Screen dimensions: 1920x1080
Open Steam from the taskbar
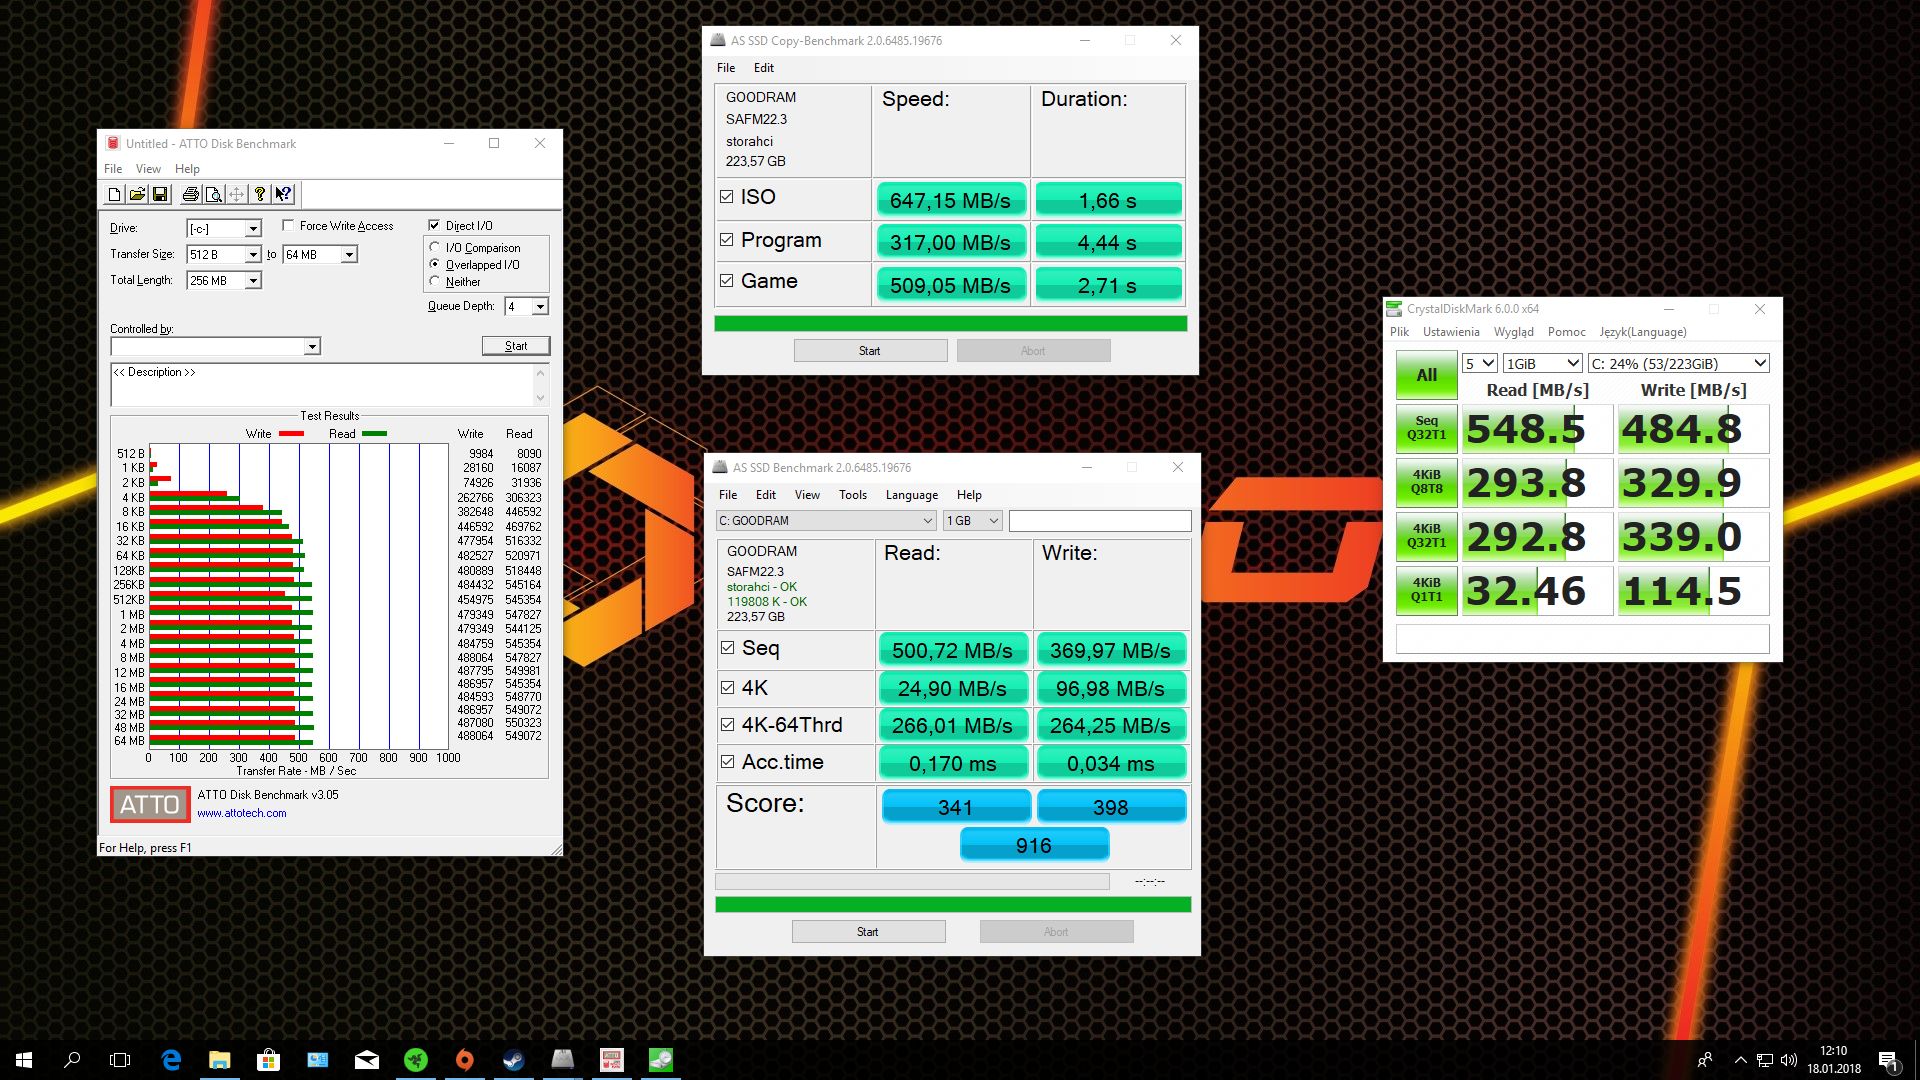[514, 1060]
